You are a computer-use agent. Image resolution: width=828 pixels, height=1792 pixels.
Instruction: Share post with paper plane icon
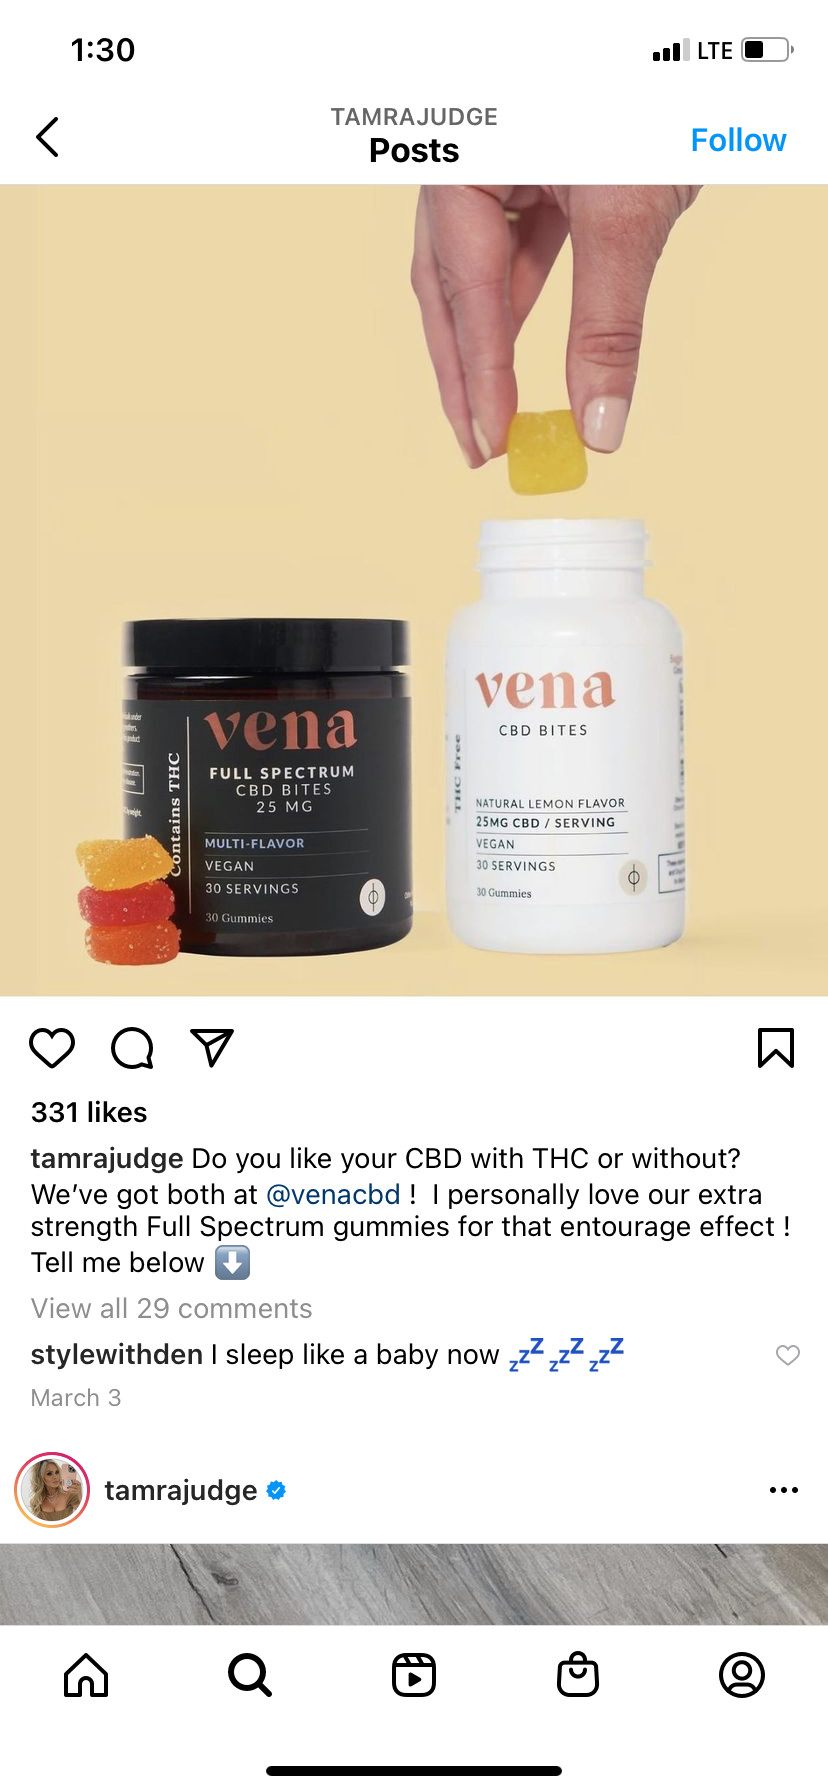click(x=212, y=1048)
